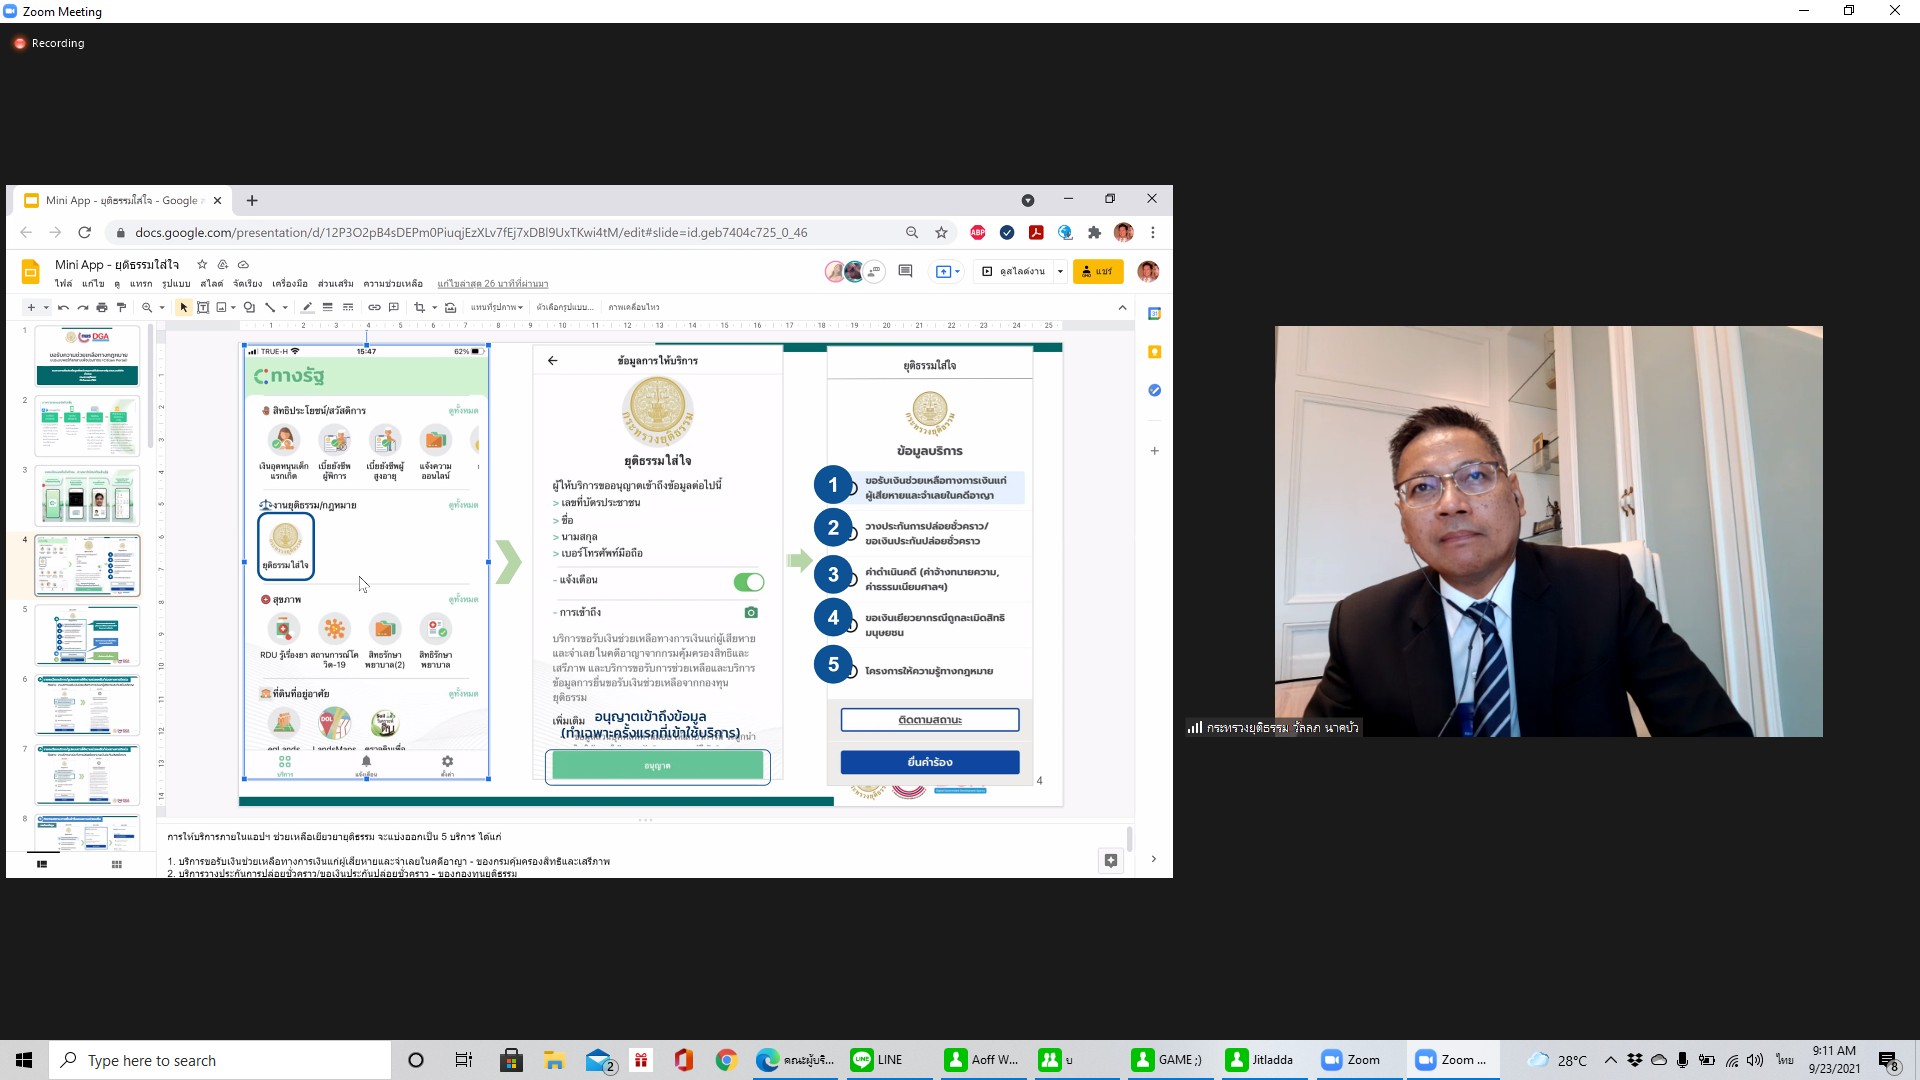Open Google Tasks side panel icon
The width and height of the screenshot is (1920, 1080).
[x=1154, y=390]
